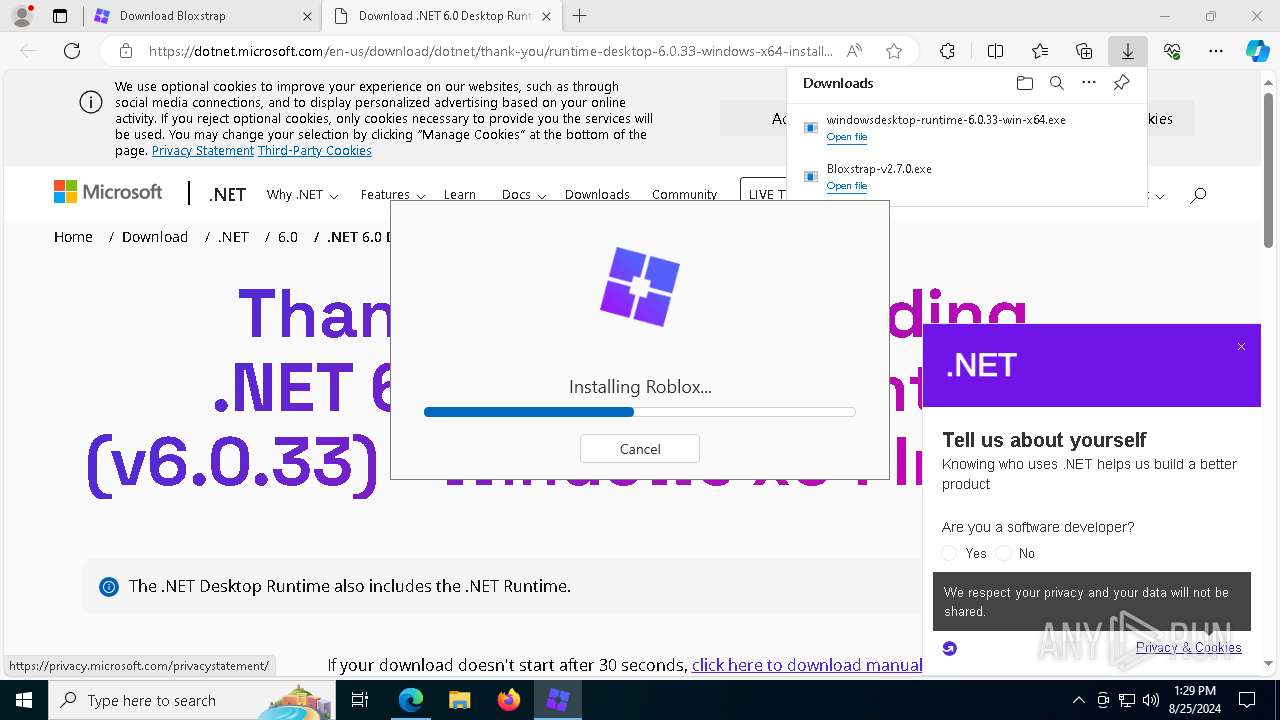1280x720 pixels.
Task: Click the Bloxstrap taskbar icon
Action: coord(558,700)
